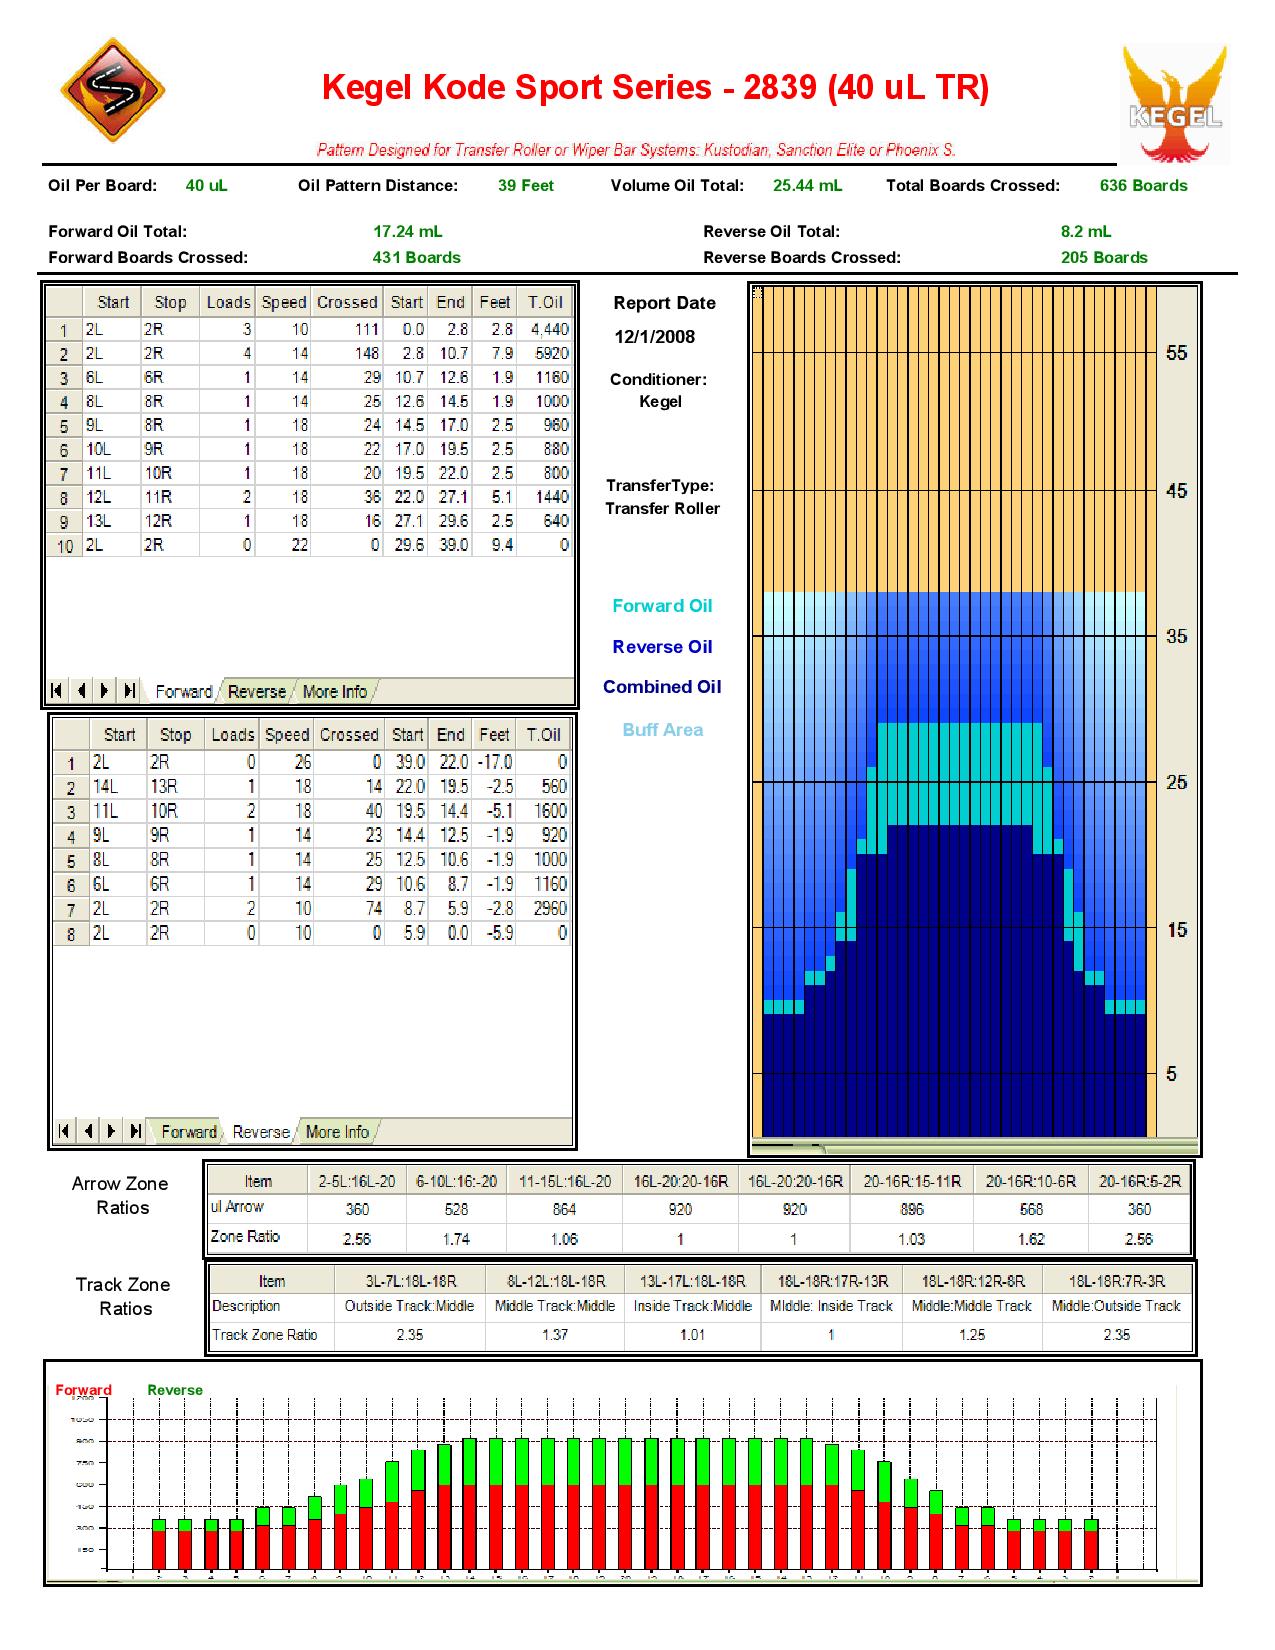Click the green Reverse legend in the bar chart

175,1390
